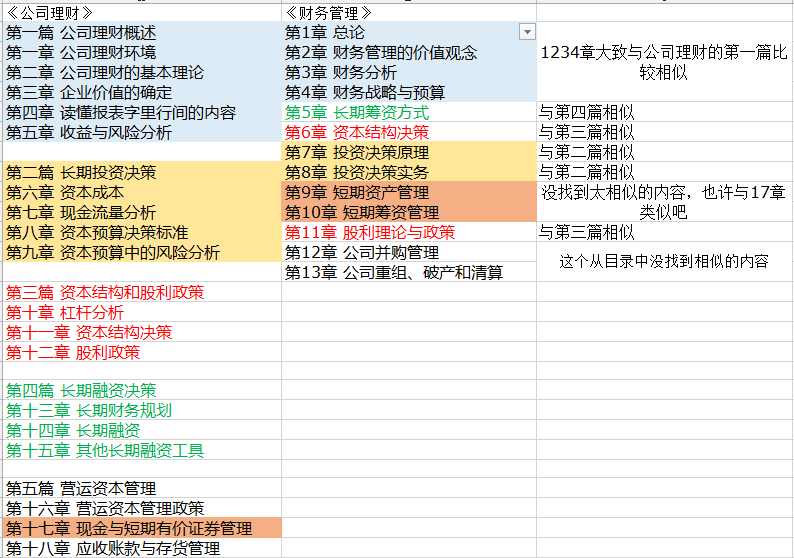The width and height of the screenshot is (794, 558).
Task: Click 与第二篇相似 beside 第7章 投资决策原理
Action: pos(664,152)
